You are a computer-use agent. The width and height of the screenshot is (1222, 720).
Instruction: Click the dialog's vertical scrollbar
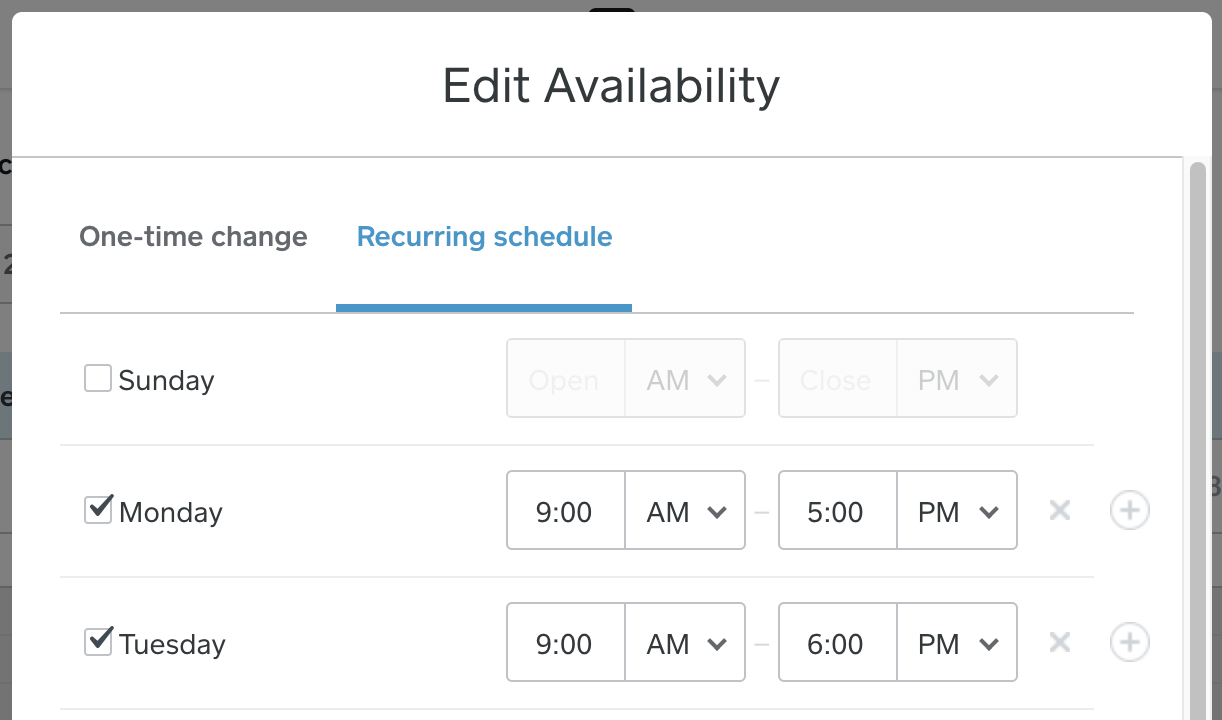[1197, 440]
